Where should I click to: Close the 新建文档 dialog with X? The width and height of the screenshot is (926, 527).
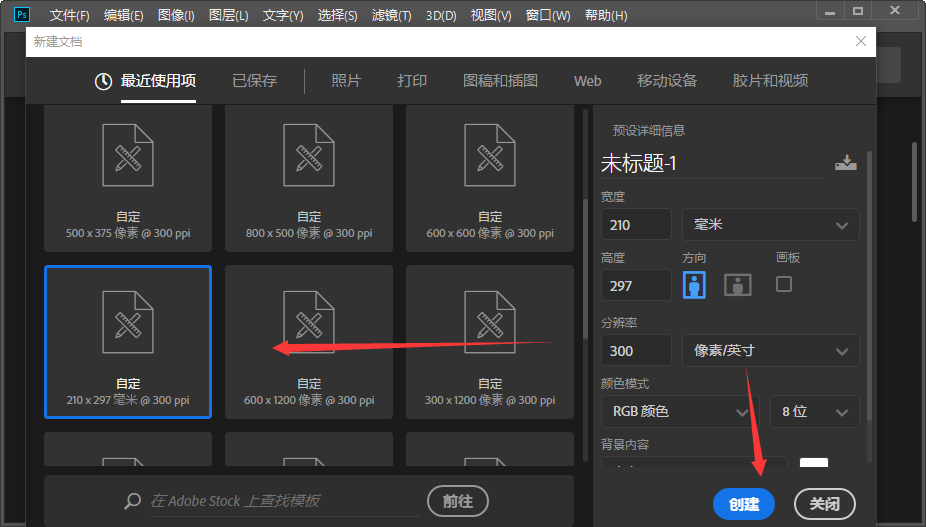(x=861, y=41)
